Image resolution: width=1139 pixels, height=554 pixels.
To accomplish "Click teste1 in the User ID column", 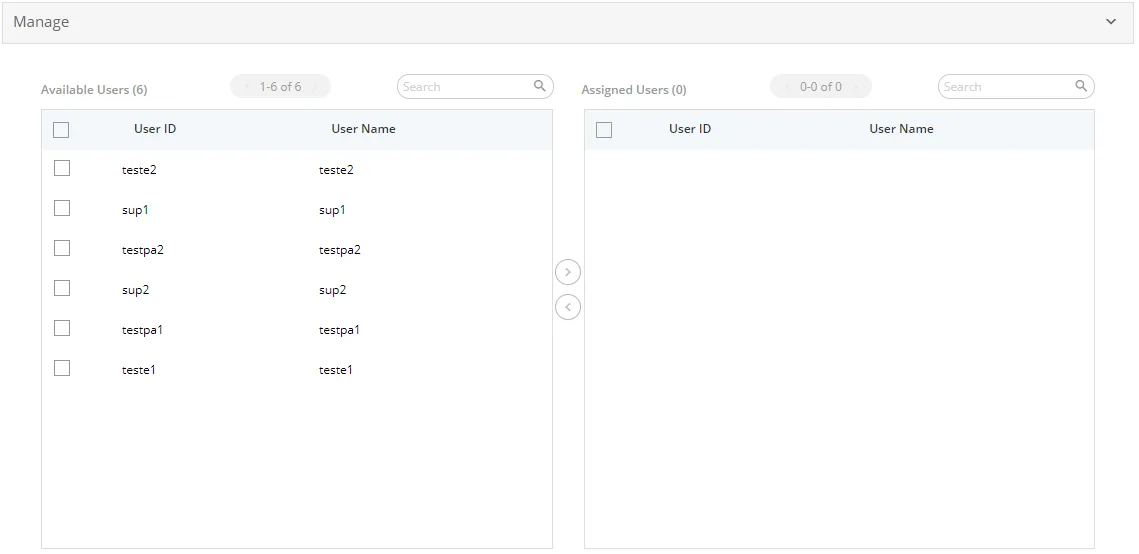I will click(x=139, y=370).
